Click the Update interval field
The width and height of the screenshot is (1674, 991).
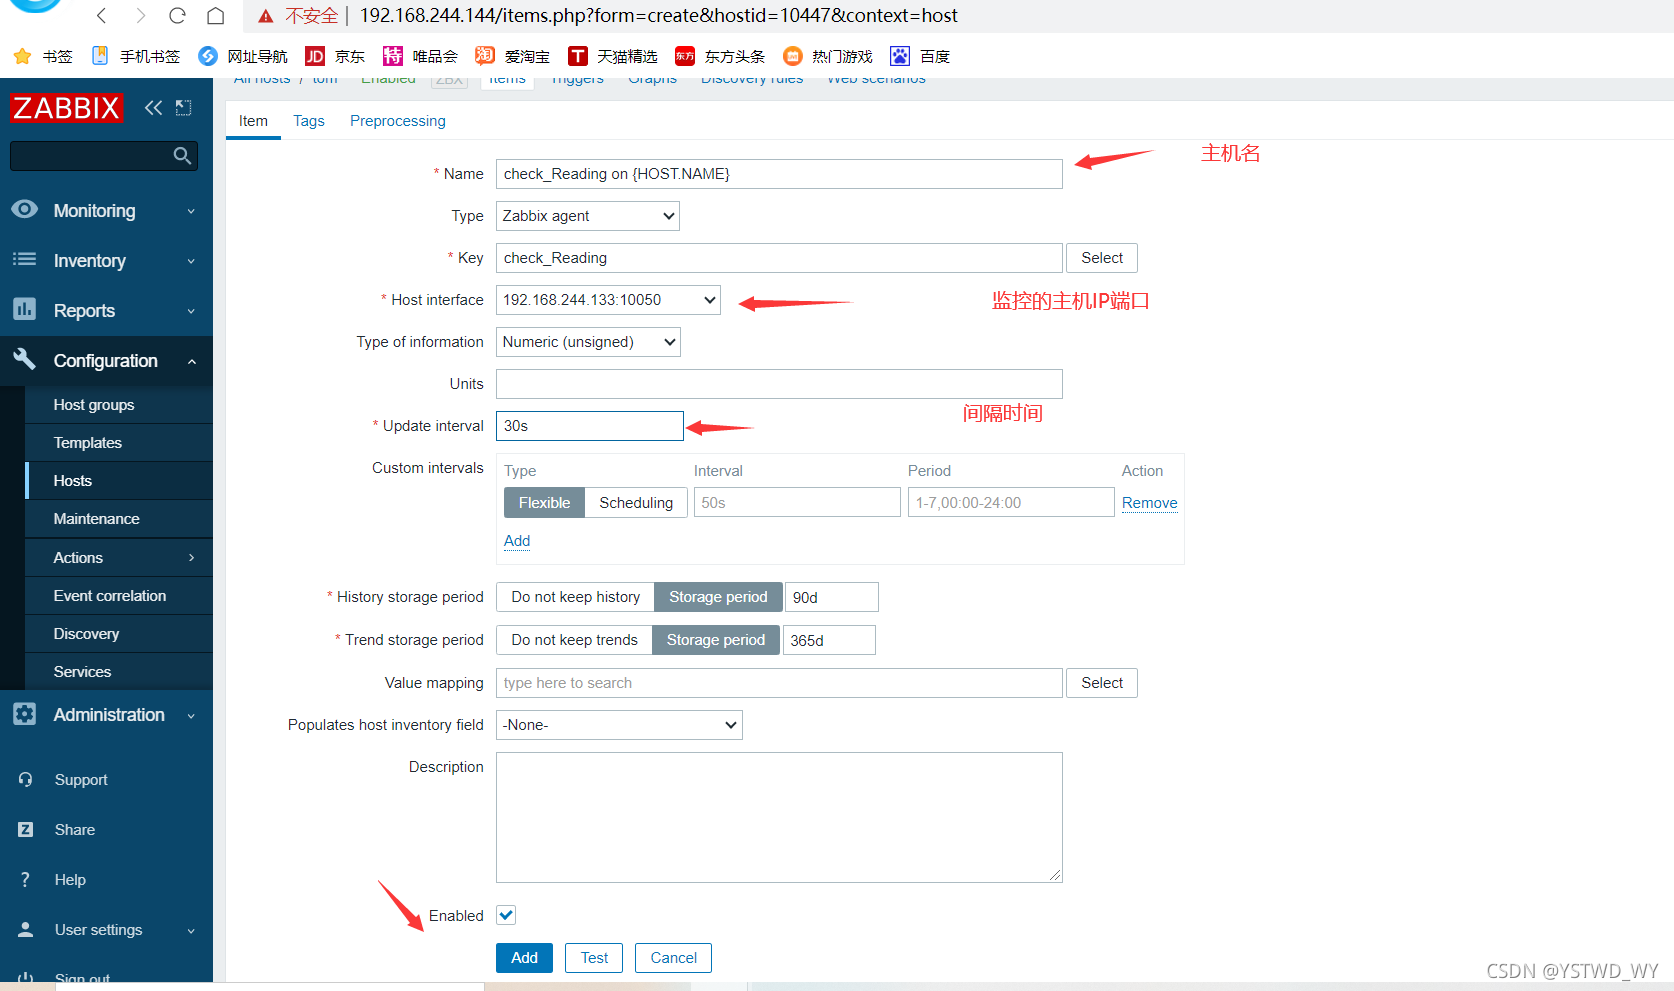[590, 426]
